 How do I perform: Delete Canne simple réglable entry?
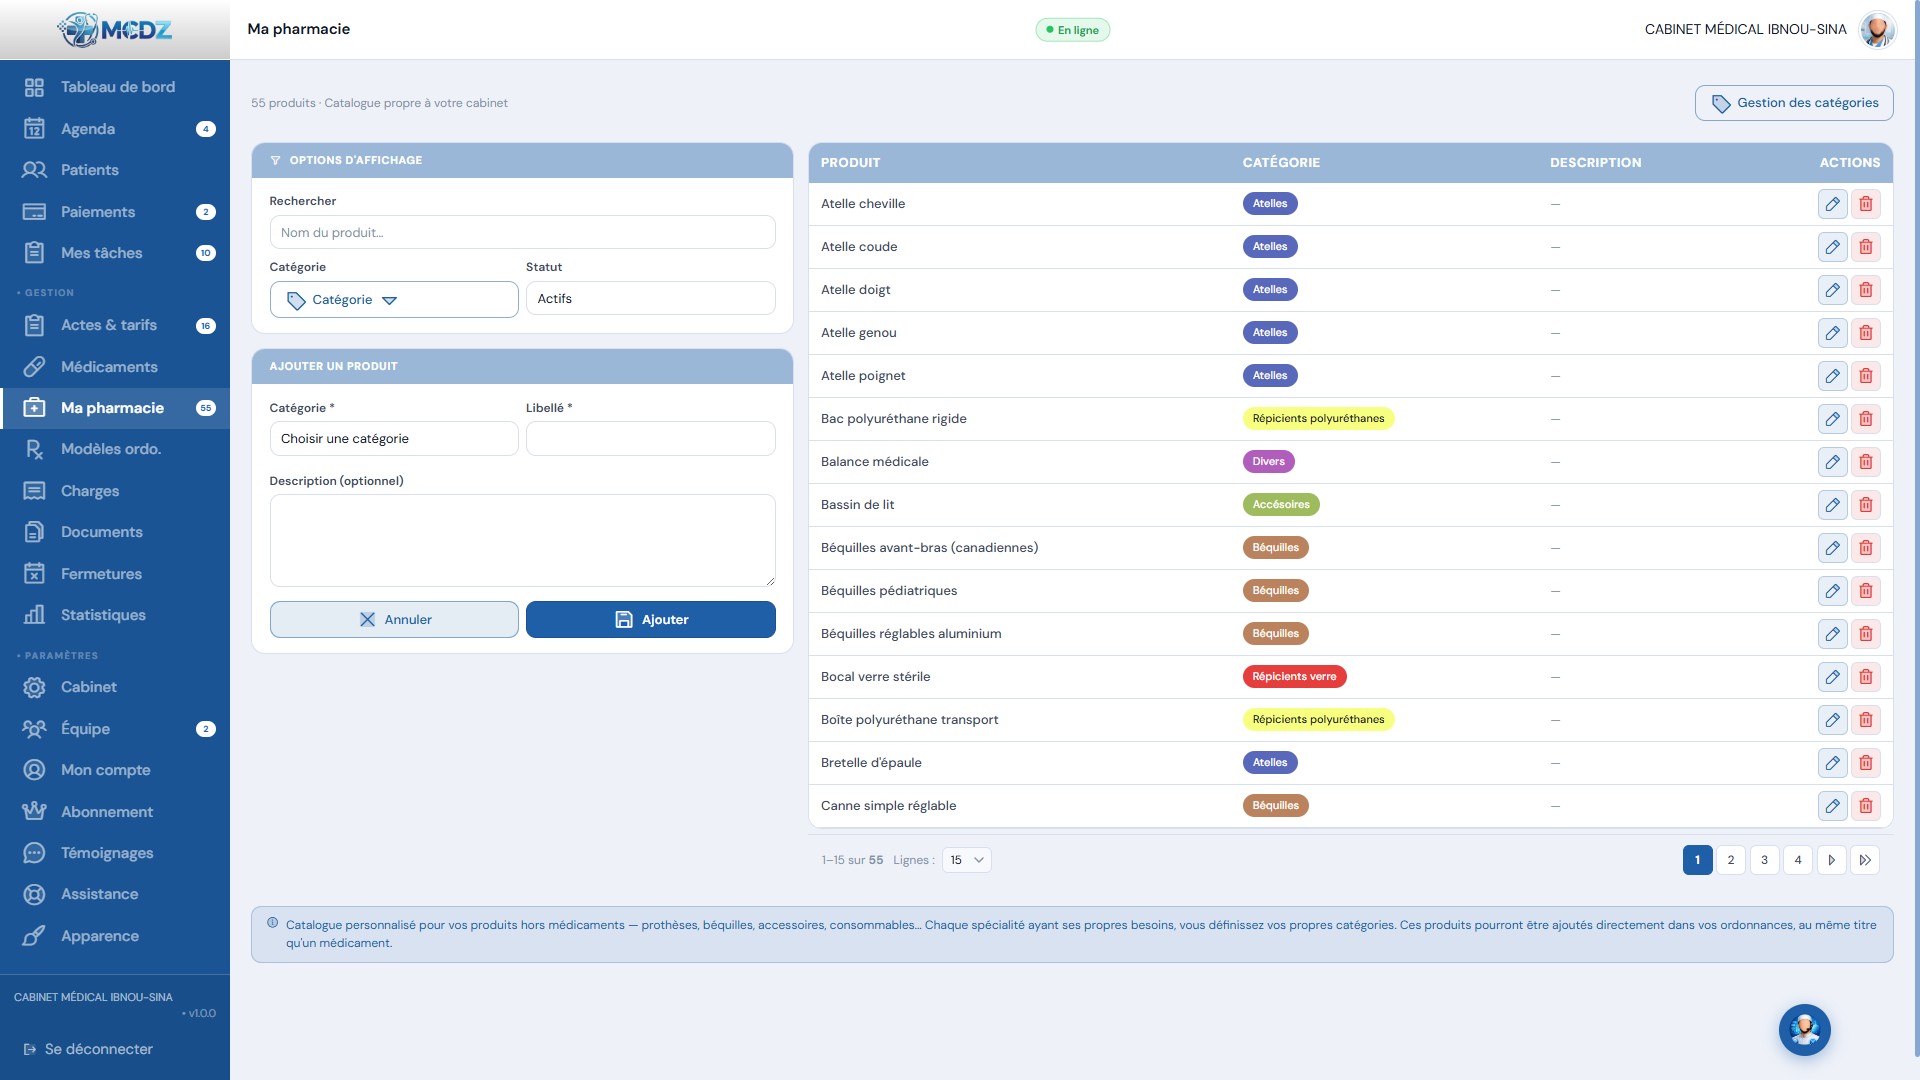pos(1865,806)
